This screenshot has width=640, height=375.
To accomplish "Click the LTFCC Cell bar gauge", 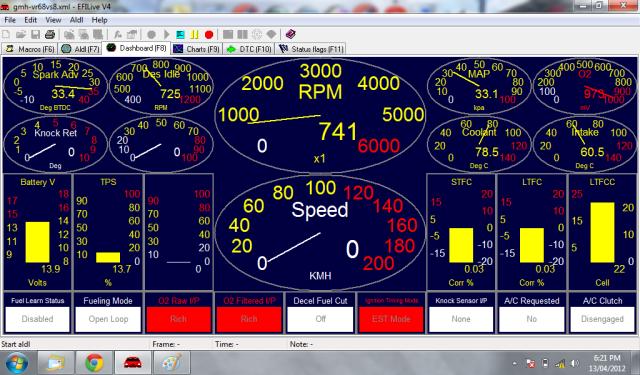I will [x=602, y=232].
